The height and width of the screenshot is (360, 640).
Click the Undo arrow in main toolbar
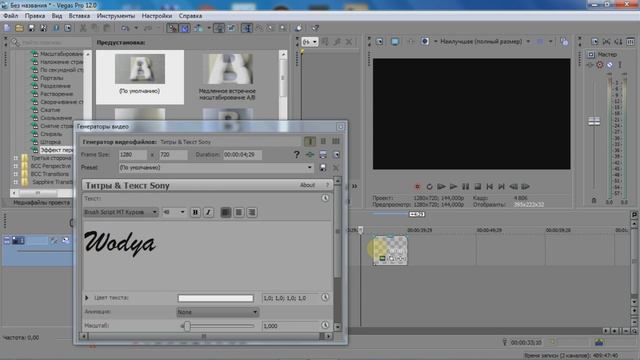pos(125,28)
